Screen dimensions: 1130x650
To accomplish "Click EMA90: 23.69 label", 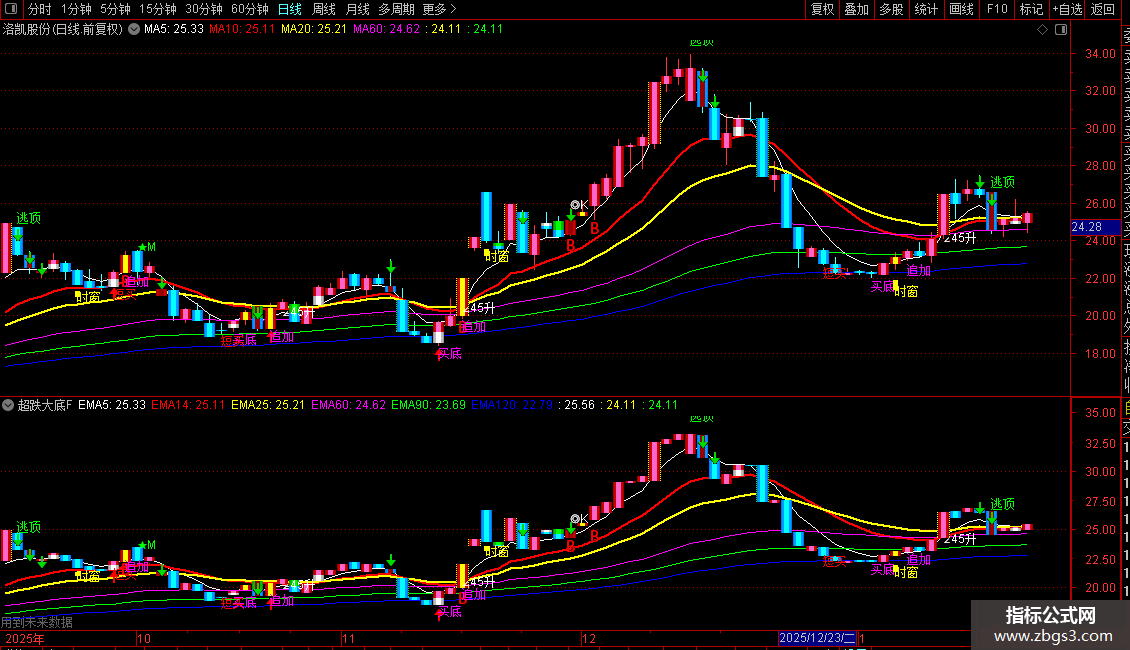I will 428,405.
